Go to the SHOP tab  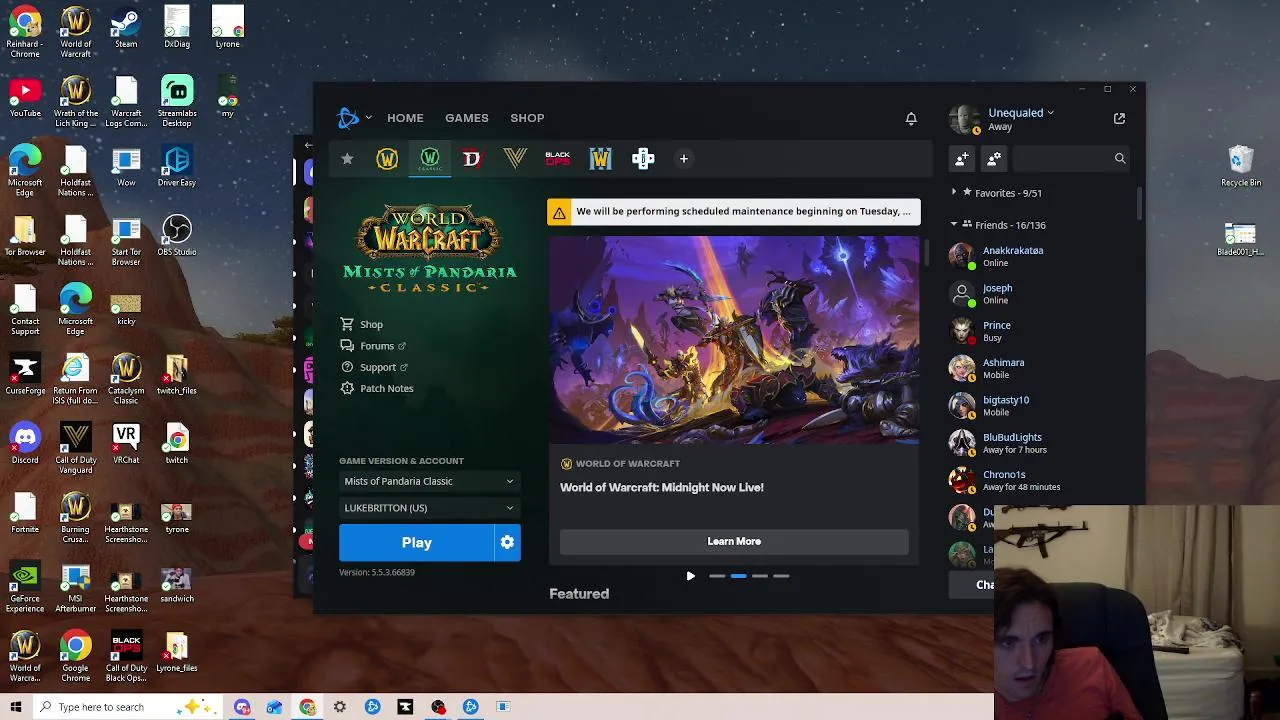point(527,118)
